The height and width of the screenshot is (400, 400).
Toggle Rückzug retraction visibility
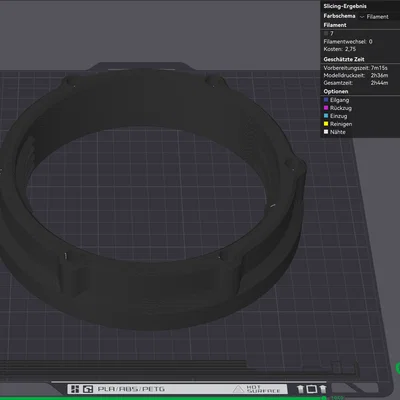point(326,108)
